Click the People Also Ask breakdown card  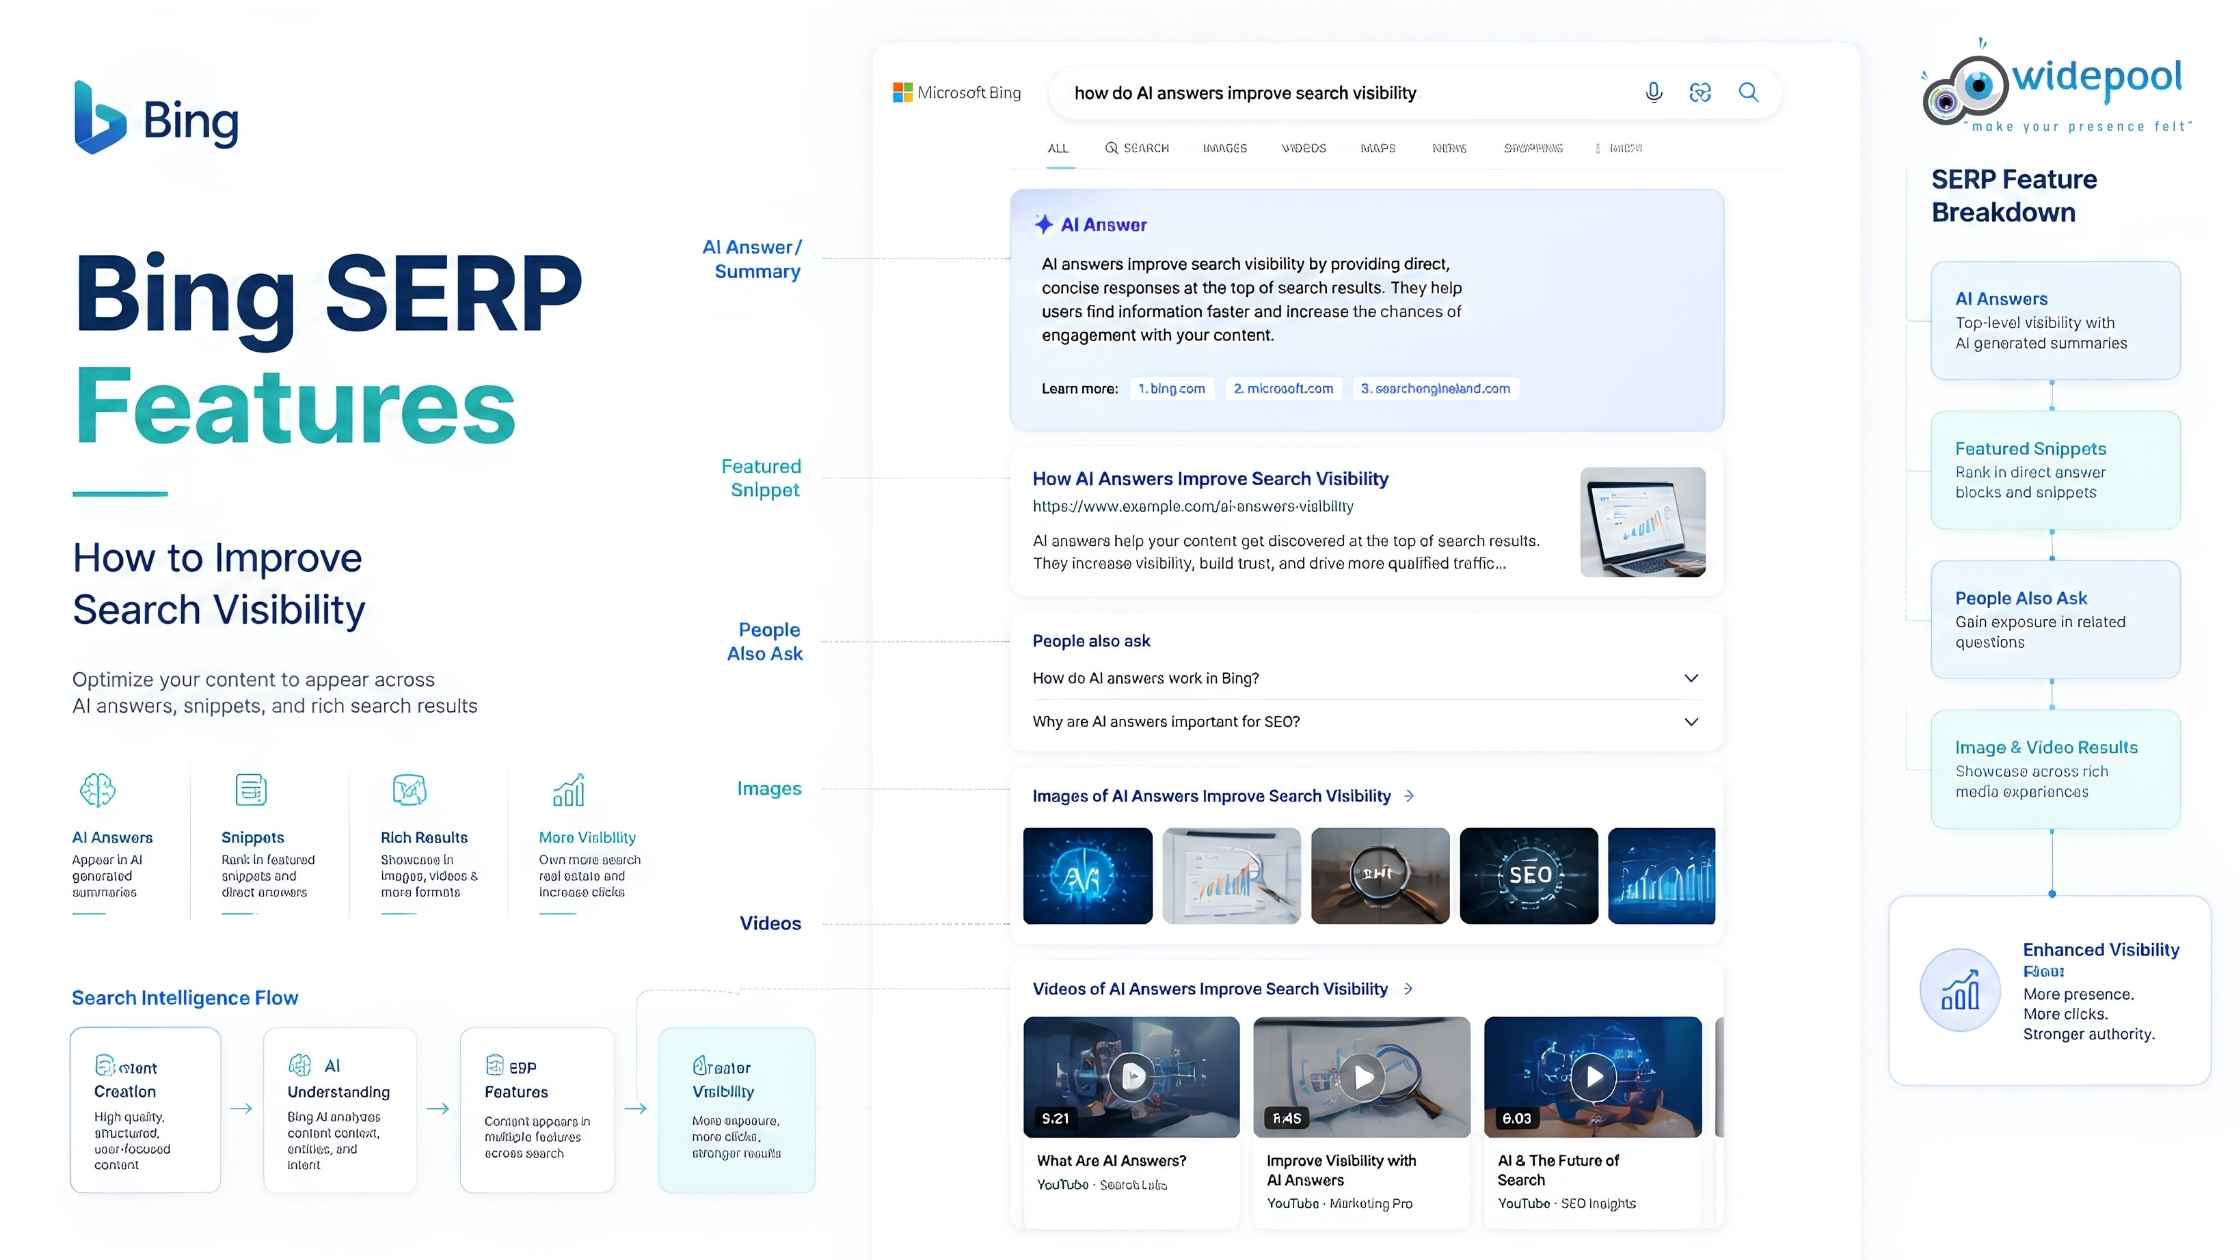2055,620
